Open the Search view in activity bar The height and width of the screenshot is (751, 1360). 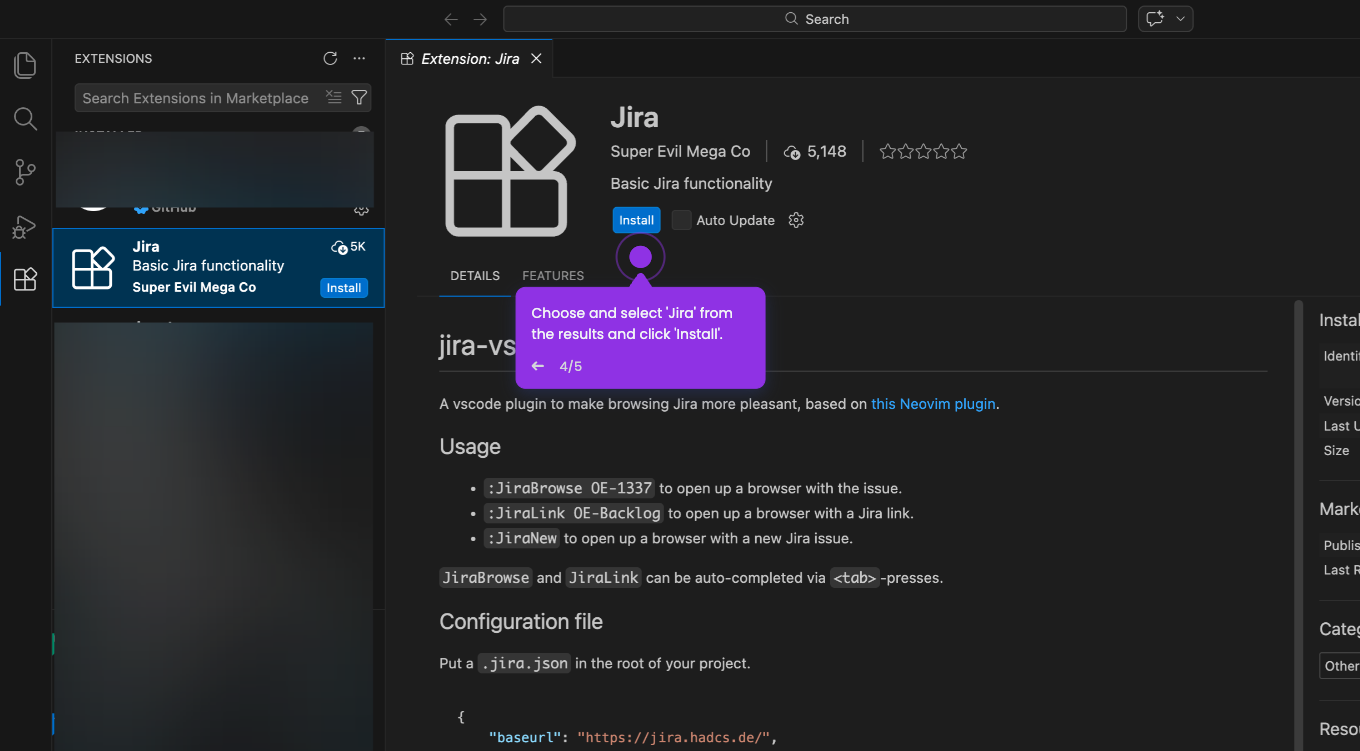coord(25,119)
